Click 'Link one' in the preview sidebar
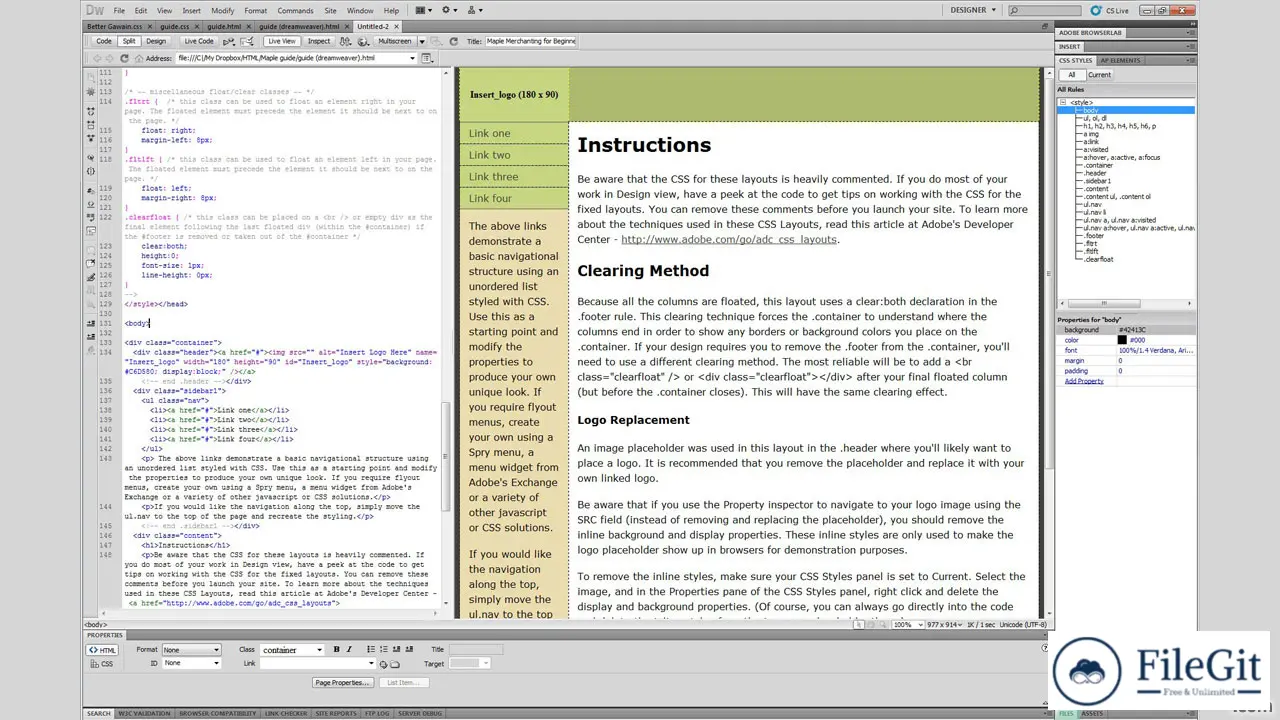The height and width of the screenshot is (720, 1280). [490, 133]
